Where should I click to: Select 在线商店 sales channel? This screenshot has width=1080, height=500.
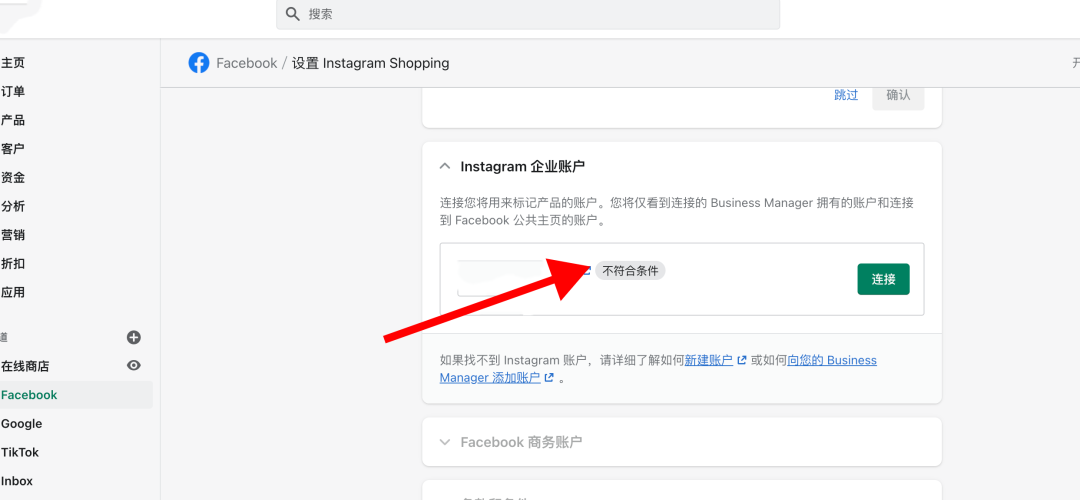[25, 366]
